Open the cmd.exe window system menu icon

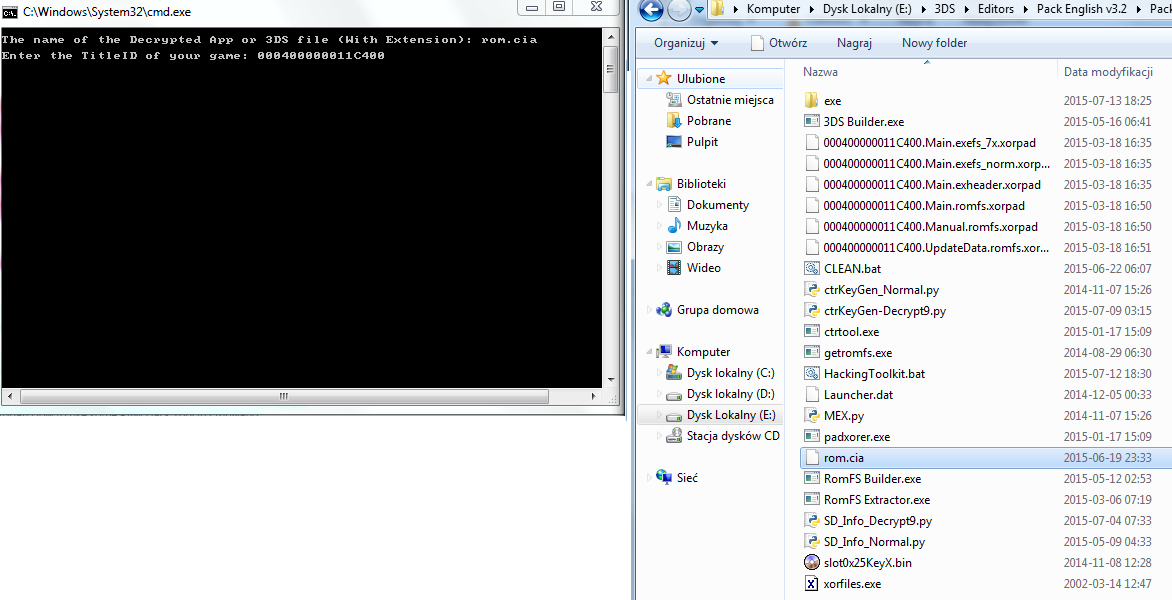pyautogui.click(x=10, y=12)
